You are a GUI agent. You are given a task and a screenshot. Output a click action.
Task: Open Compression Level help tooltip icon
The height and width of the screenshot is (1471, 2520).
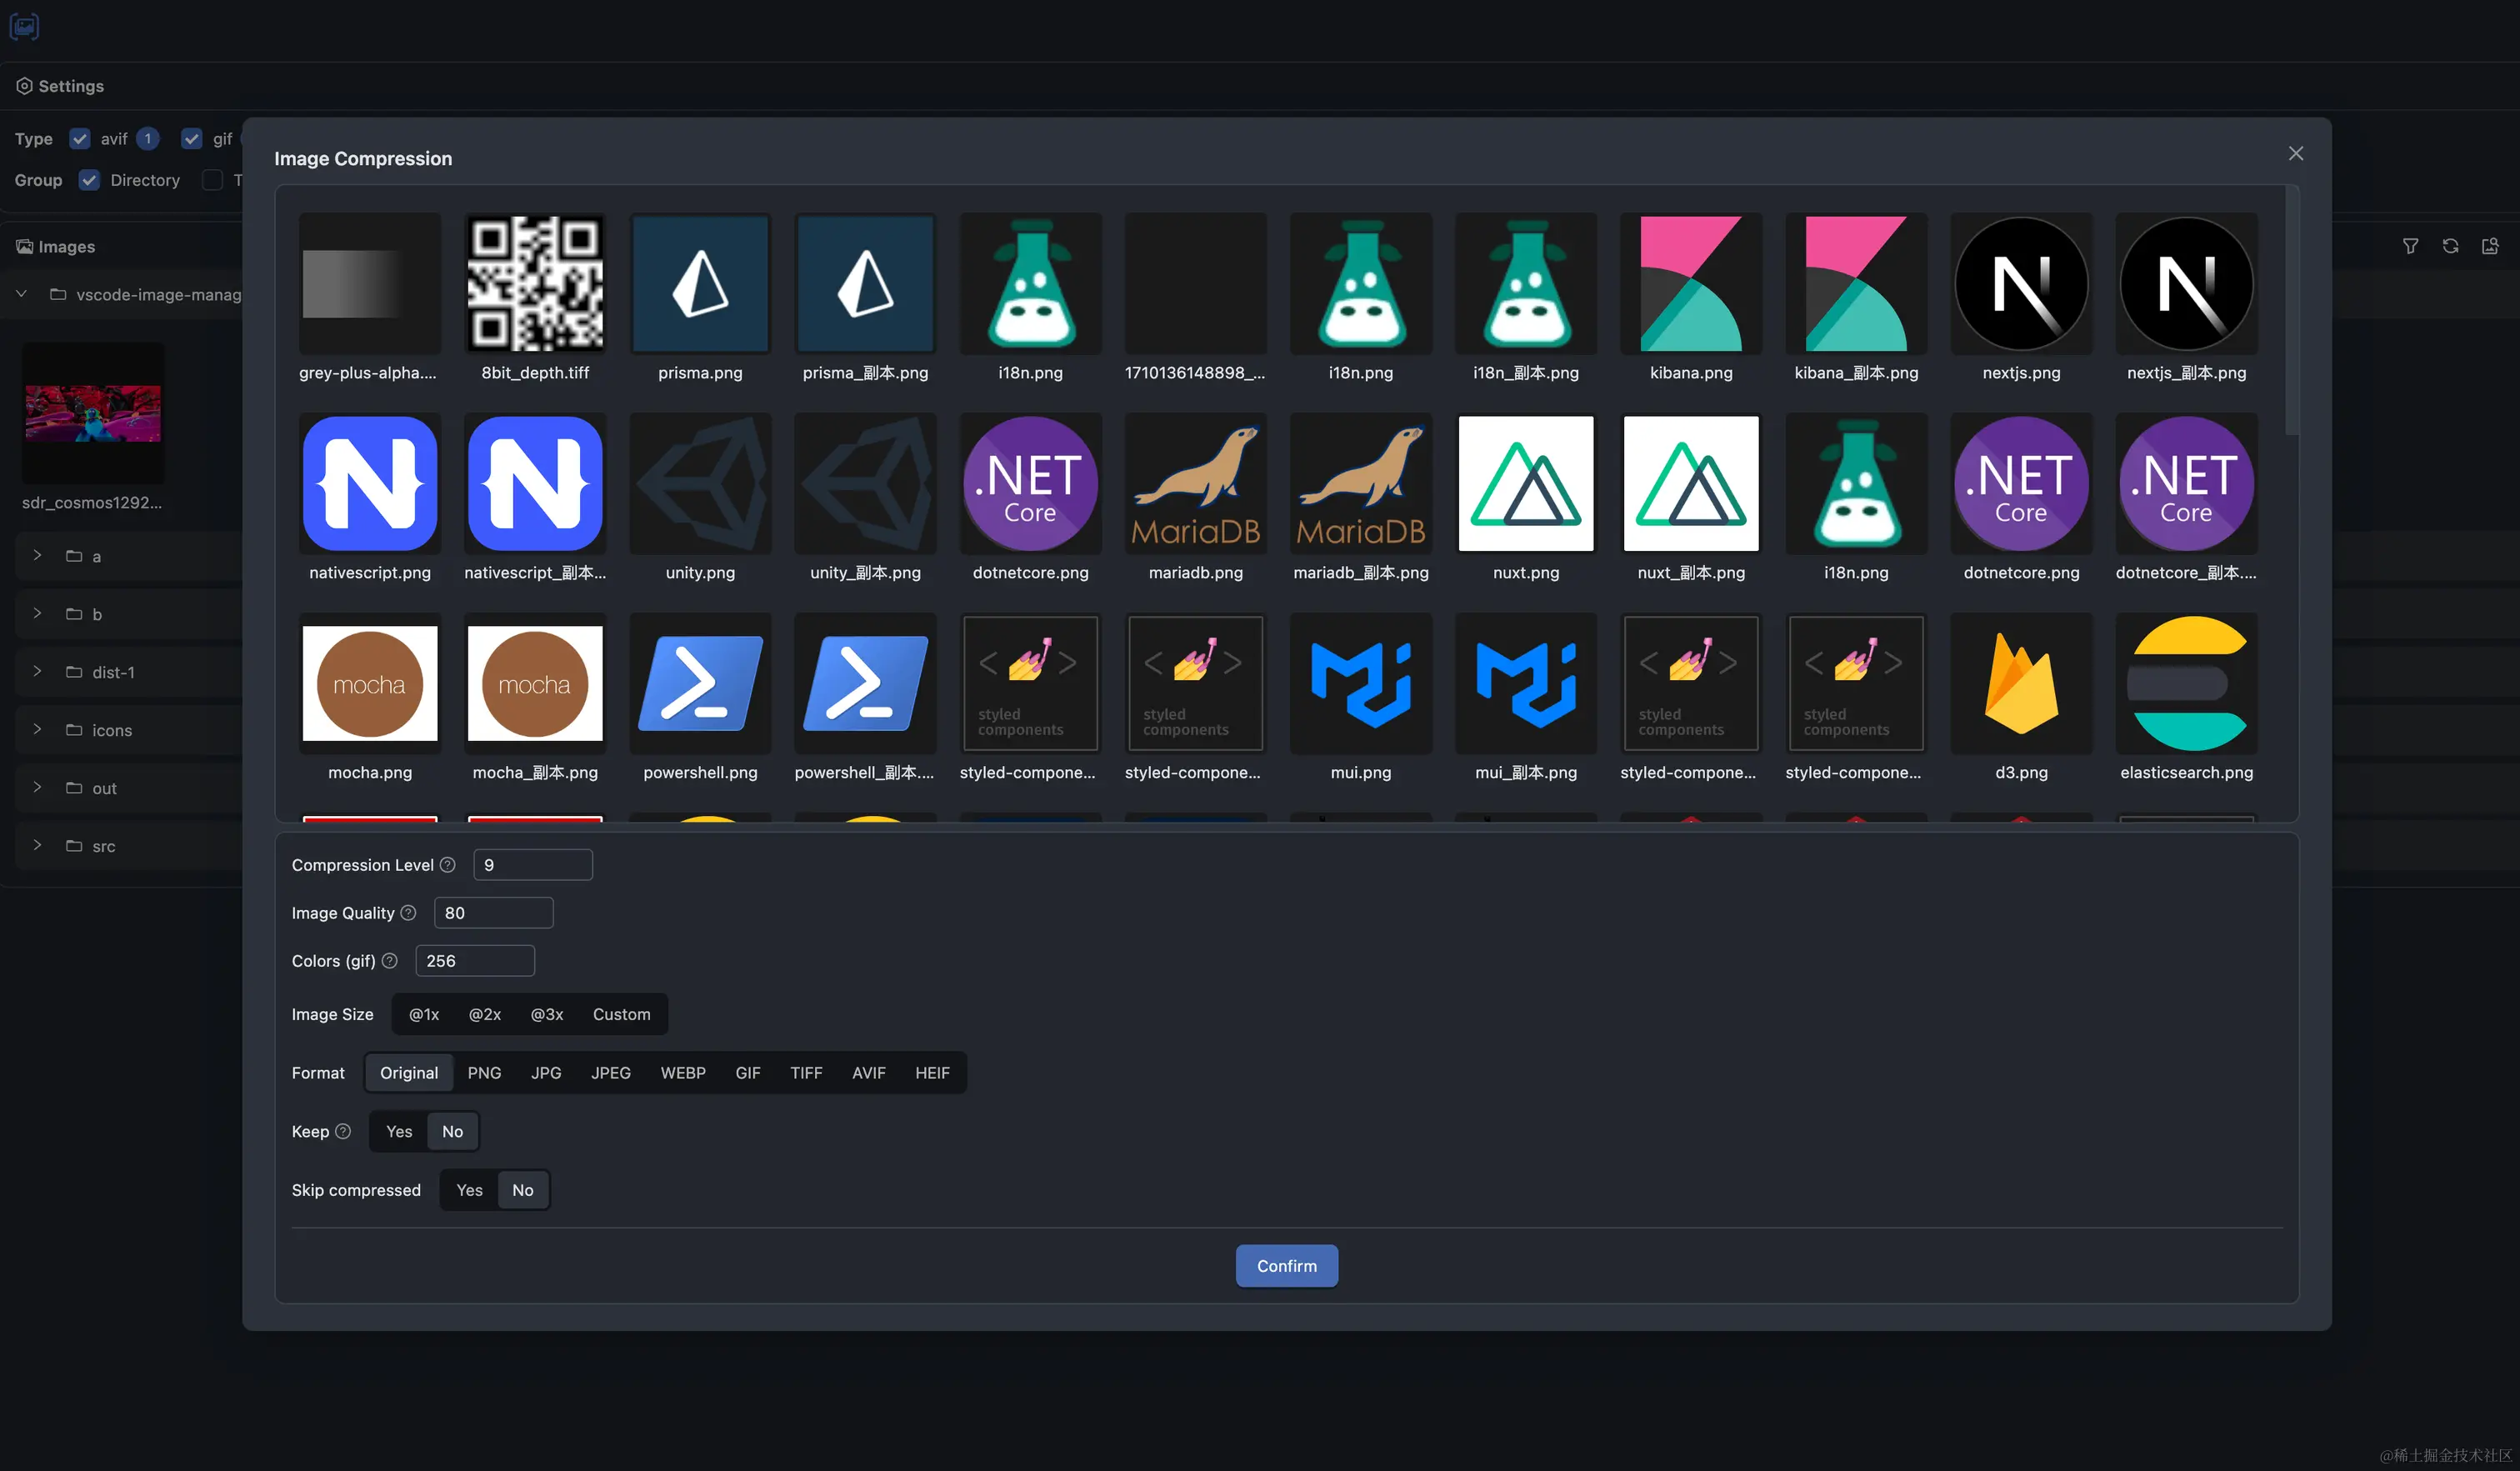point(448,865)
